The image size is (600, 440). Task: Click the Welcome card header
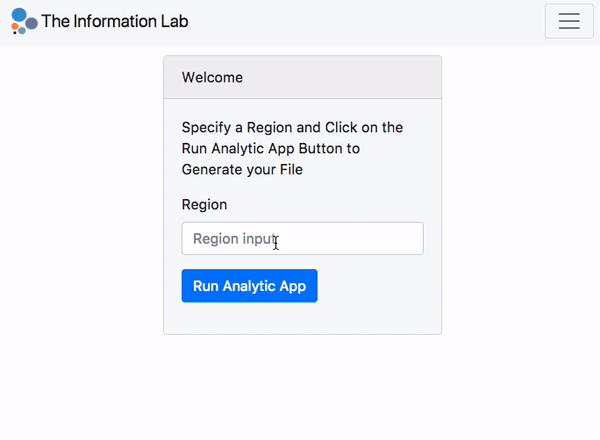click(302, 77)
